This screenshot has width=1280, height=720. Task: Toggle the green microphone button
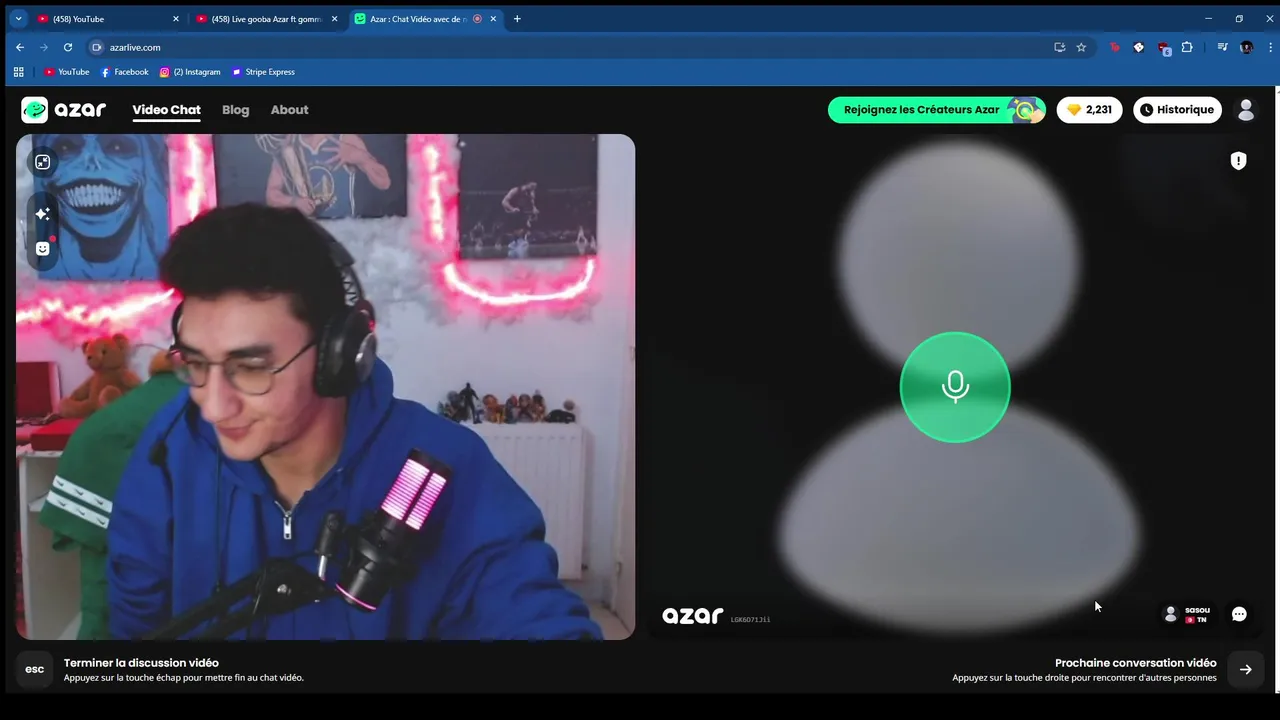[x=955, y=387]
